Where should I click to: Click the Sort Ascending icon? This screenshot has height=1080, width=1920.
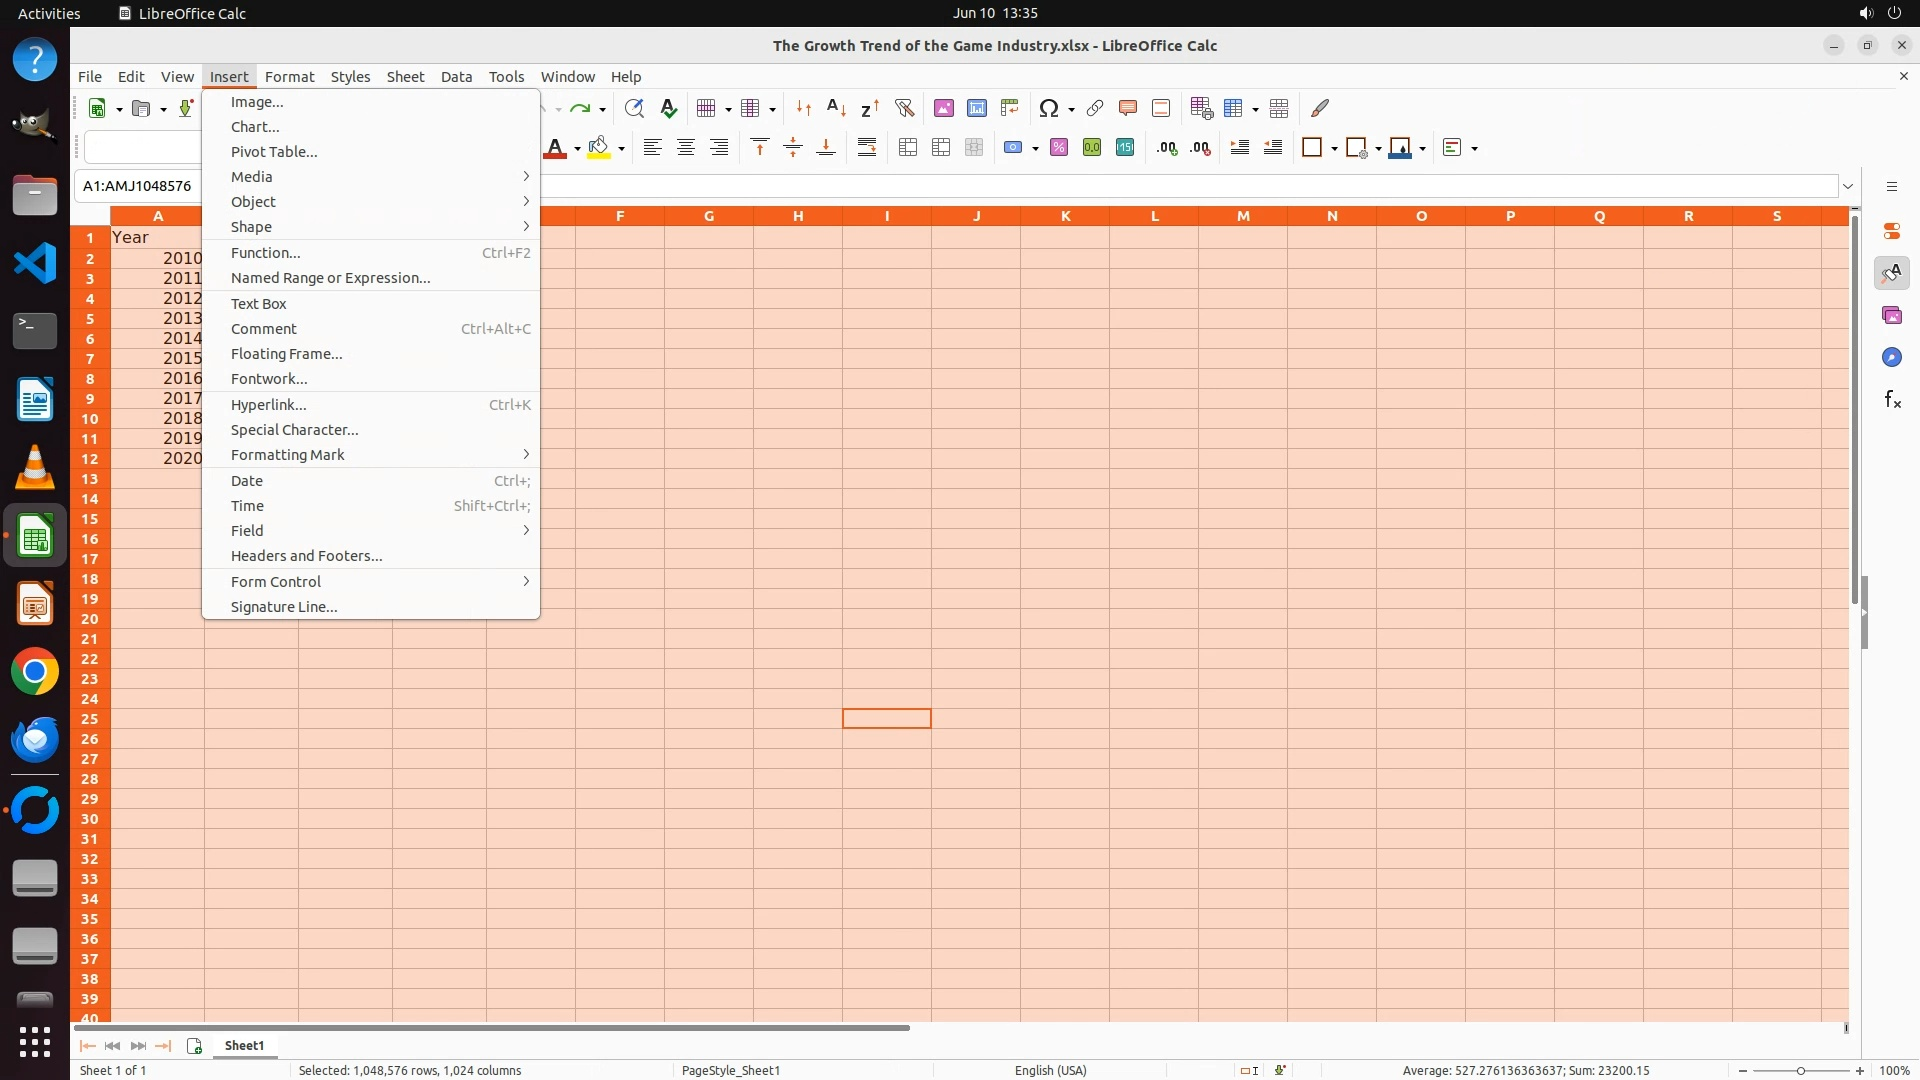coord(836,108)
